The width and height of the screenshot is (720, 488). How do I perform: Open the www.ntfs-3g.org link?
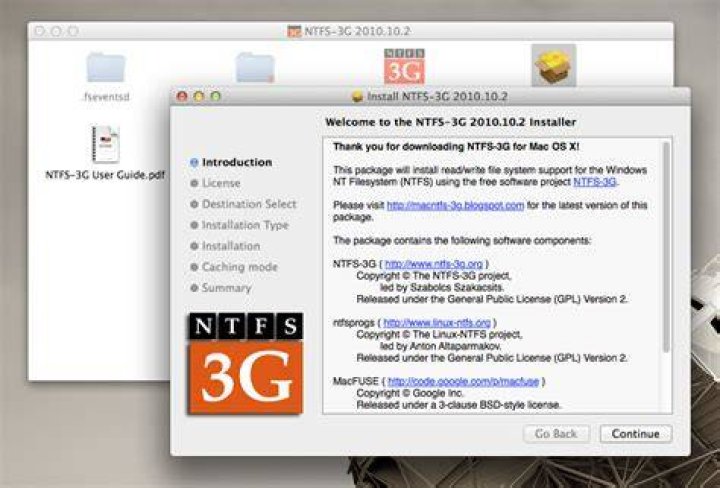coord(434,264)
